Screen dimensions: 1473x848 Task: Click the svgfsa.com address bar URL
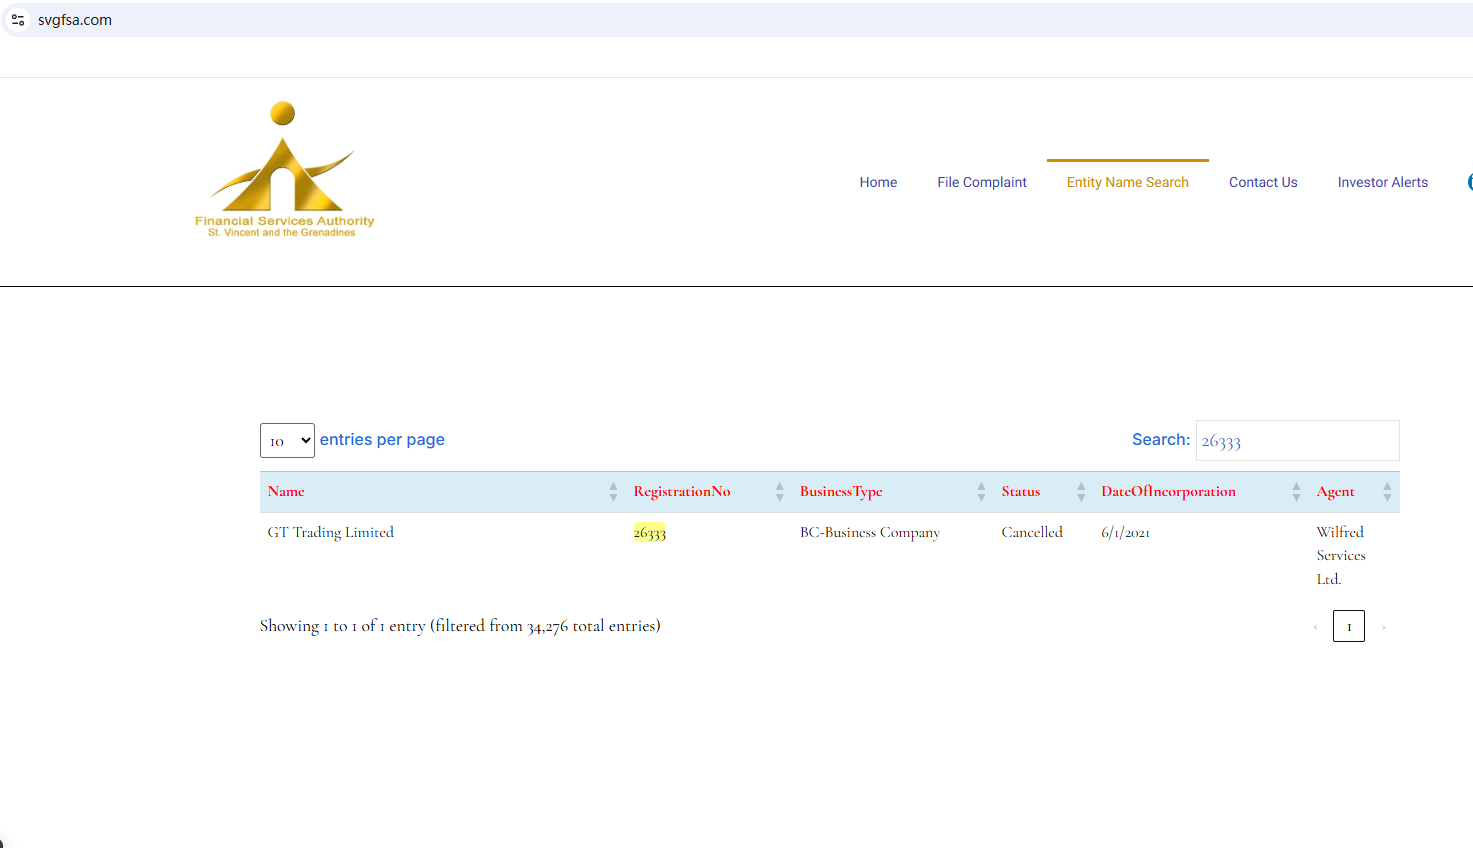[x=75, y=20]
